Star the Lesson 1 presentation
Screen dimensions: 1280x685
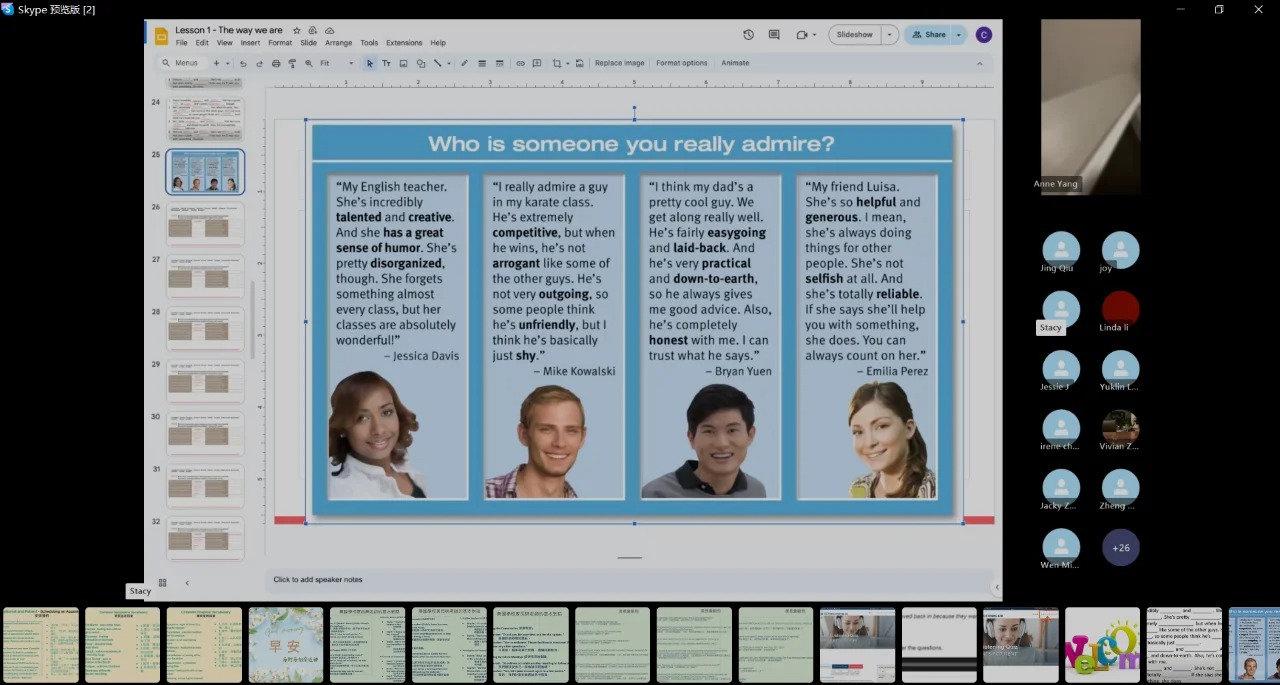(296, 31)
